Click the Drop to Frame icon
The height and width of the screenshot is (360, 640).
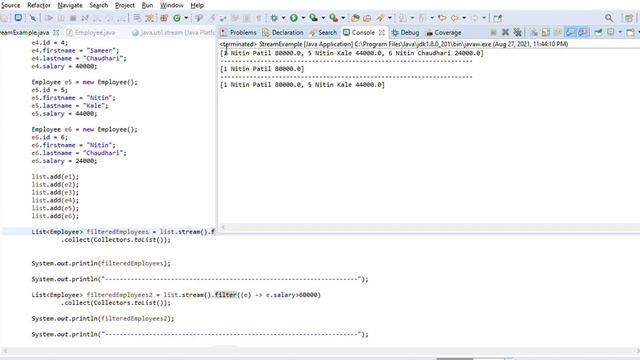click(x=137, y=18)
